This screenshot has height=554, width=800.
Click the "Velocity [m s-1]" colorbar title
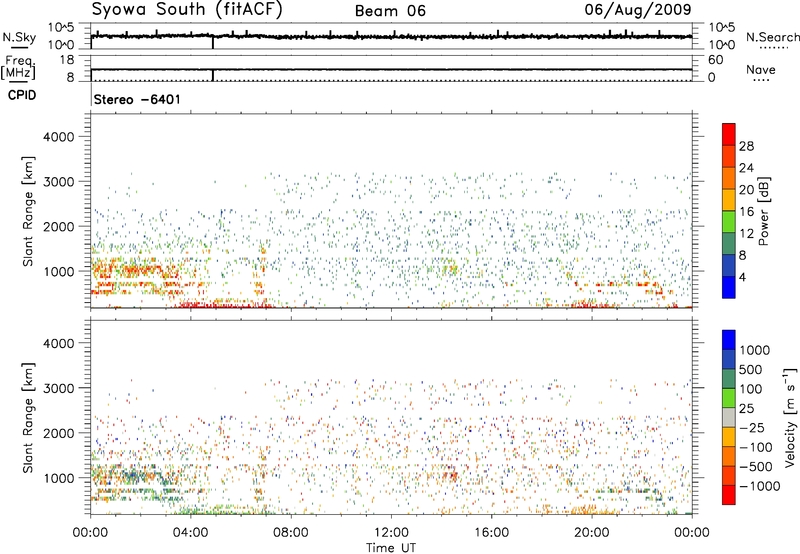790,417
